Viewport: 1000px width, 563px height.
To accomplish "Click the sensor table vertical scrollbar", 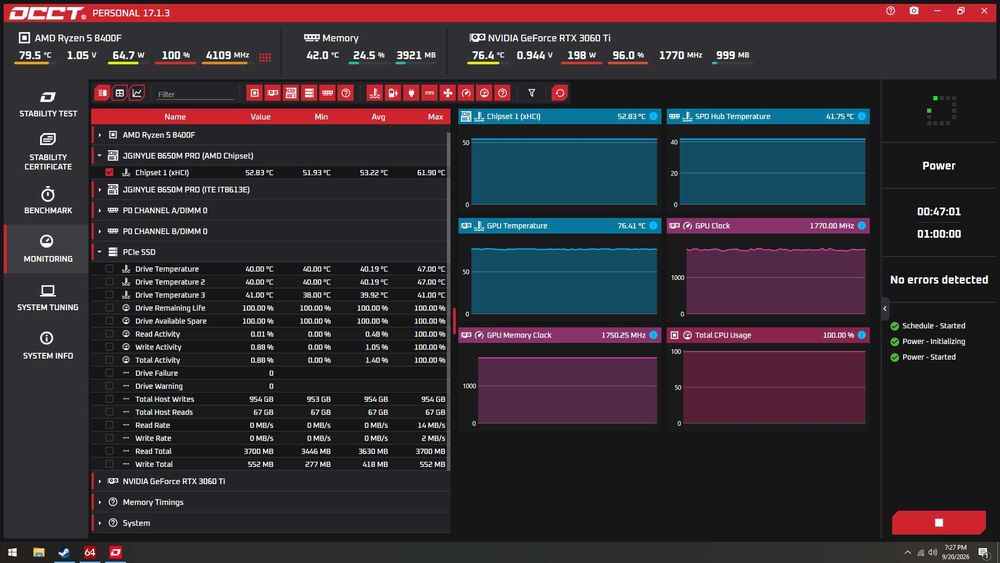I will pyautogui.click(x=448, y=300).
